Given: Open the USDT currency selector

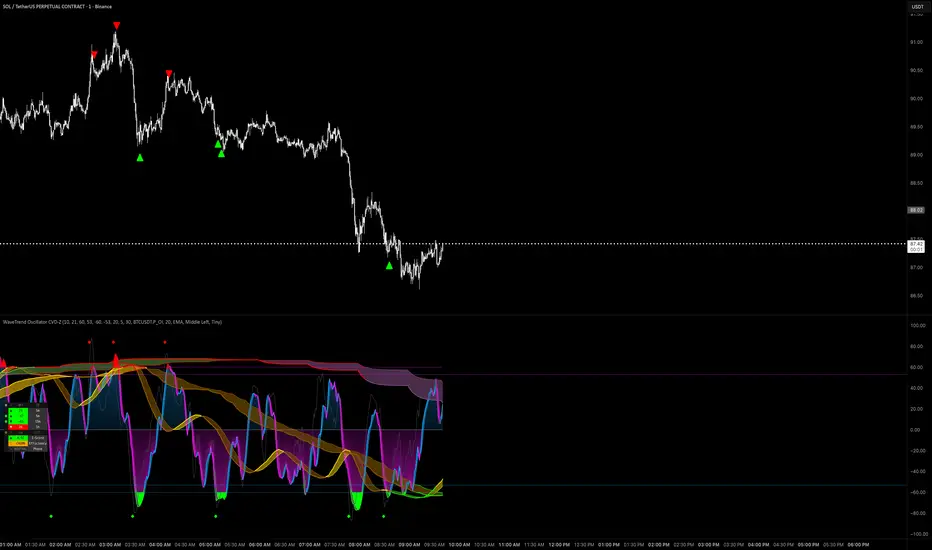Looking at the screenshot, I should [916, 9].
